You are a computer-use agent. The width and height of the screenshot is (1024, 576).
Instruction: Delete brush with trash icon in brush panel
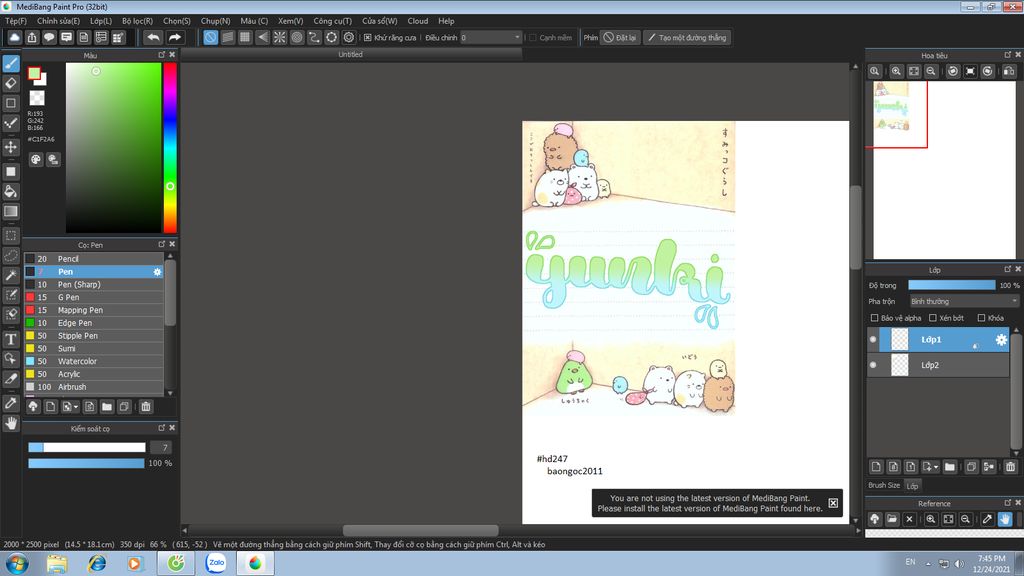(146, 406)
